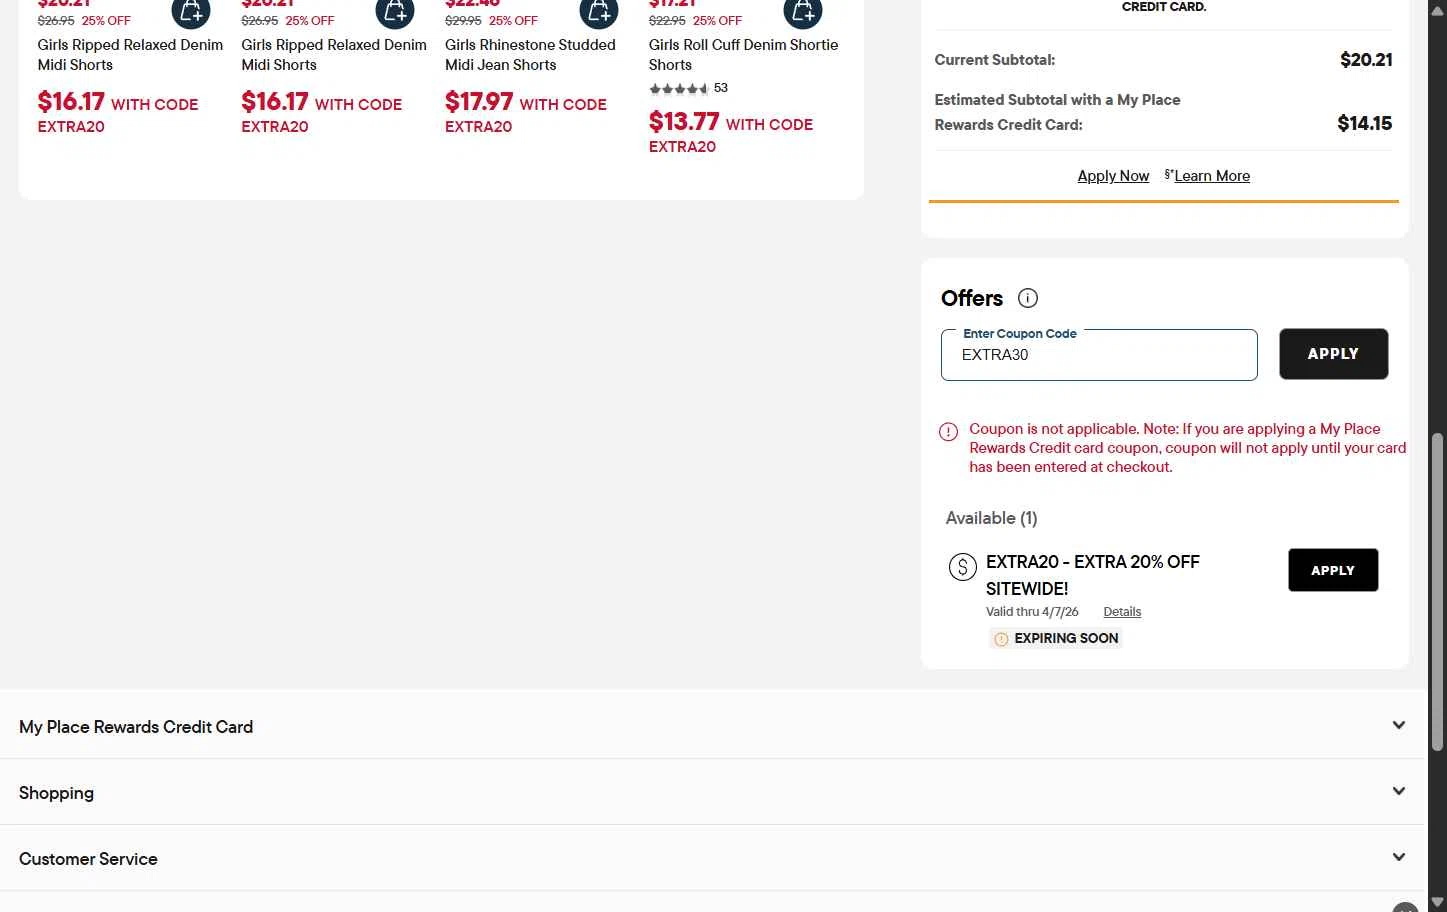The height and width of the screenshot is (912, 1447).
Task: Click the dollar icon beside EXTRA20 offer
Action: [x=962, y=567]
